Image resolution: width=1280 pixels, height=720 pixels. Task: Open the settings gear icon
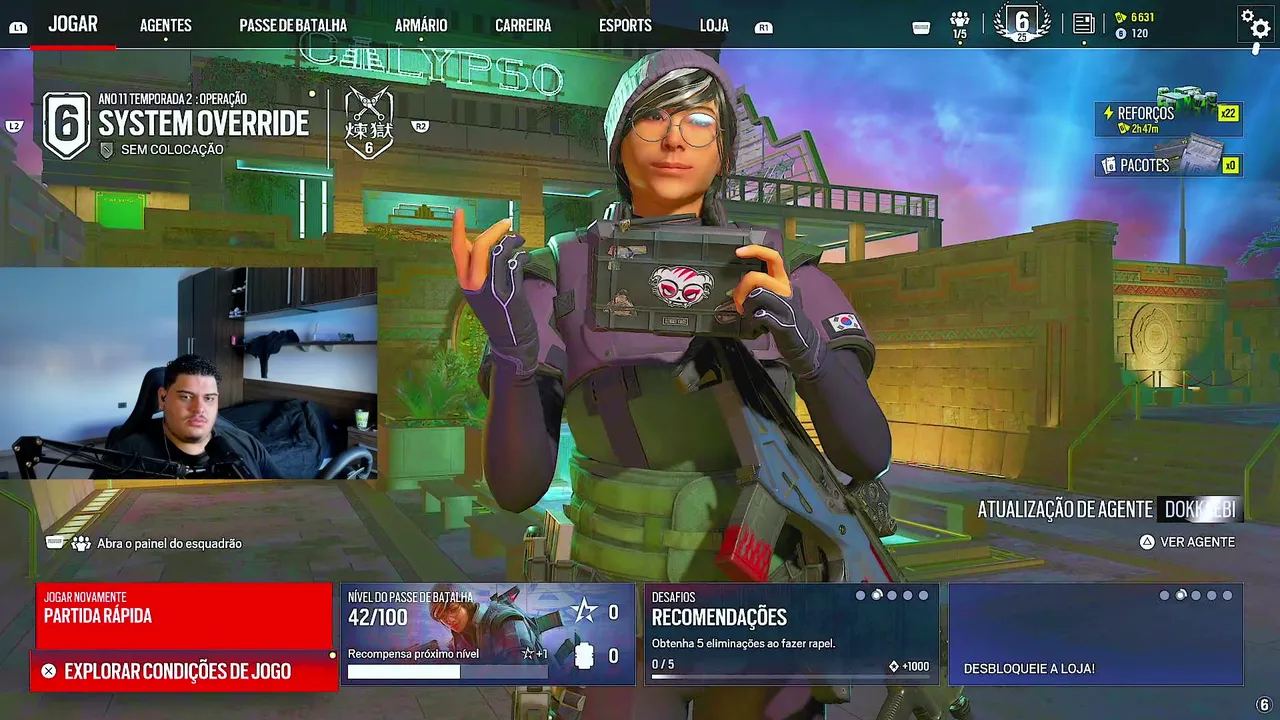pos(1254,22)
